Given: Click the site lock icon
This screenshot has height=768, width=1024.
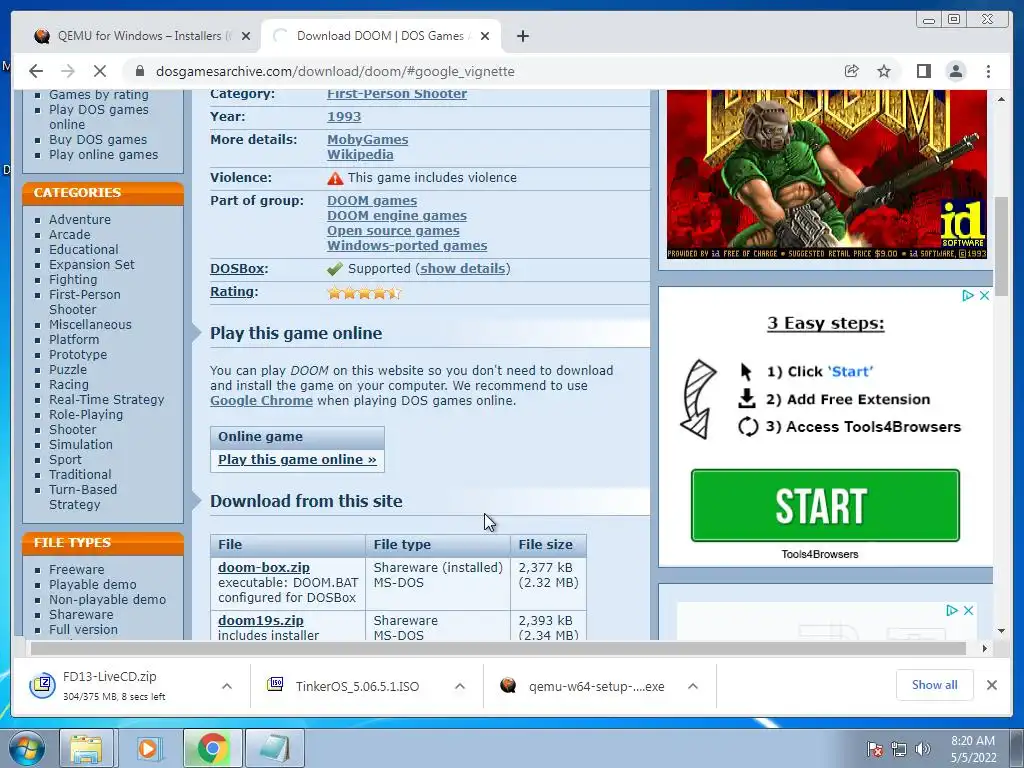Looking at the screenshot, I should point(138,71).
